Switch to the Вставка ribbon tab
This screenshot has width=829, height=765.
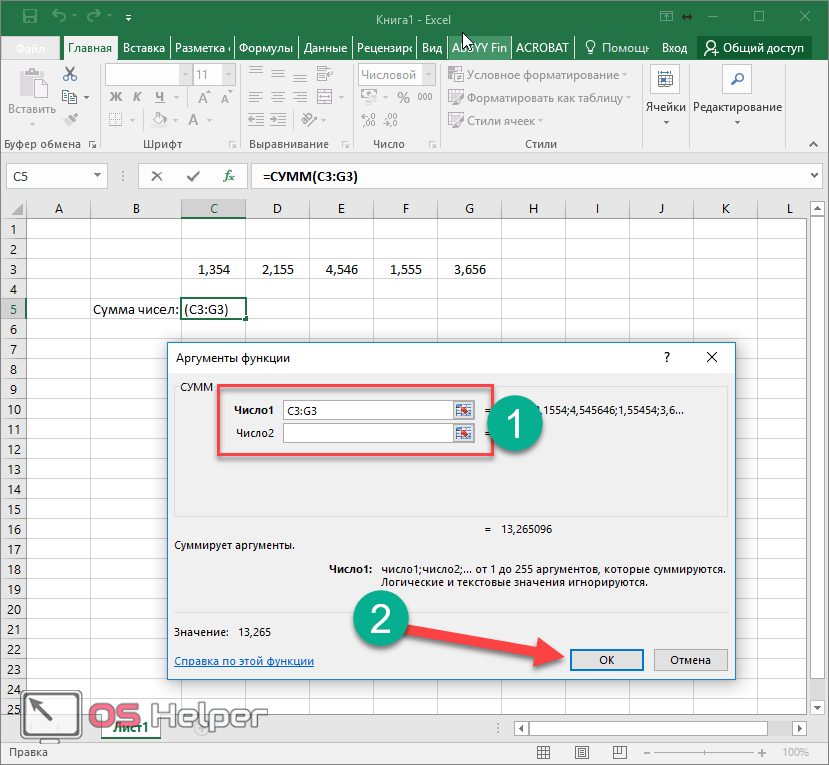pos(144,48)
